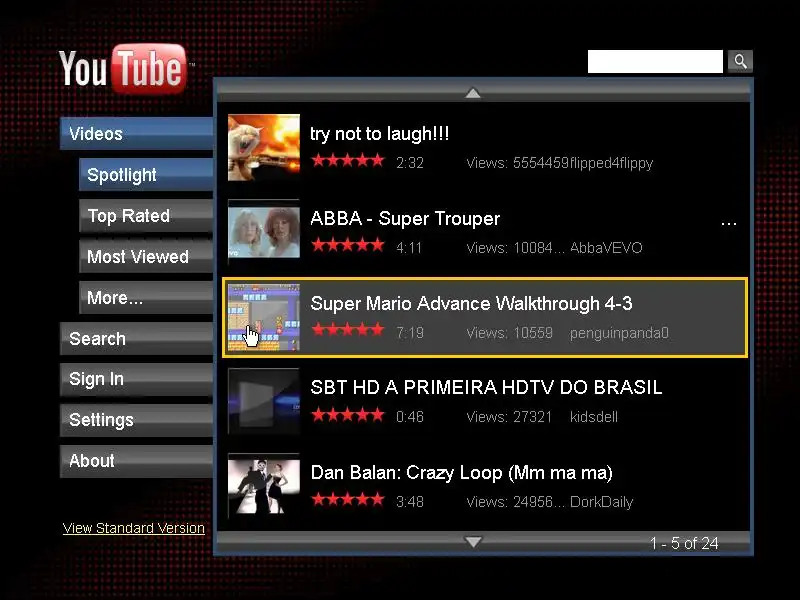
Task: Open the Videos menu
Action: [x=136, y=134]
